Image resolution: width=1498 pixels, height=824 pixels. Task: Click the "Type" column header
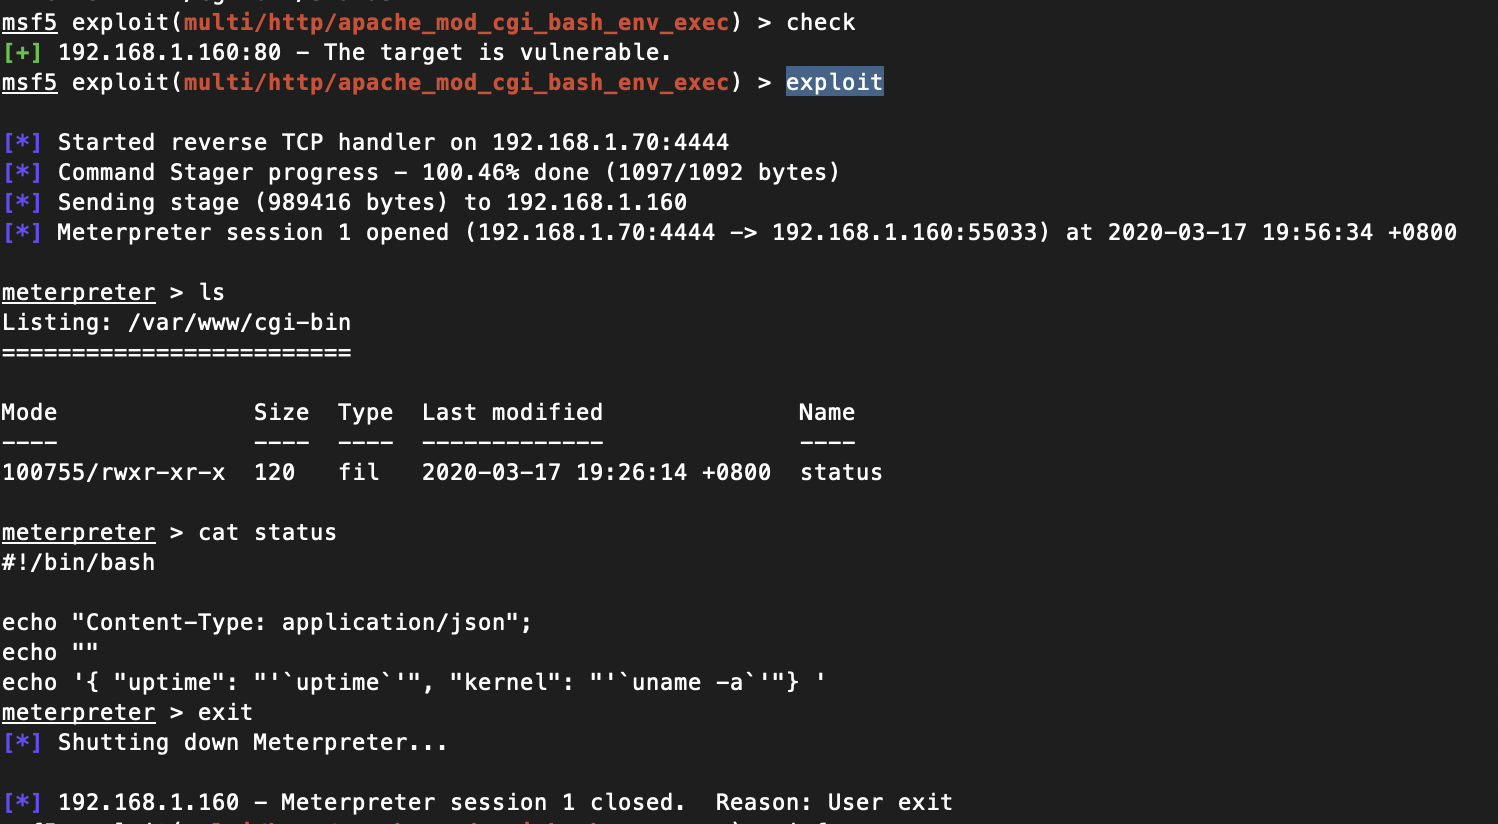pos(365,412)
